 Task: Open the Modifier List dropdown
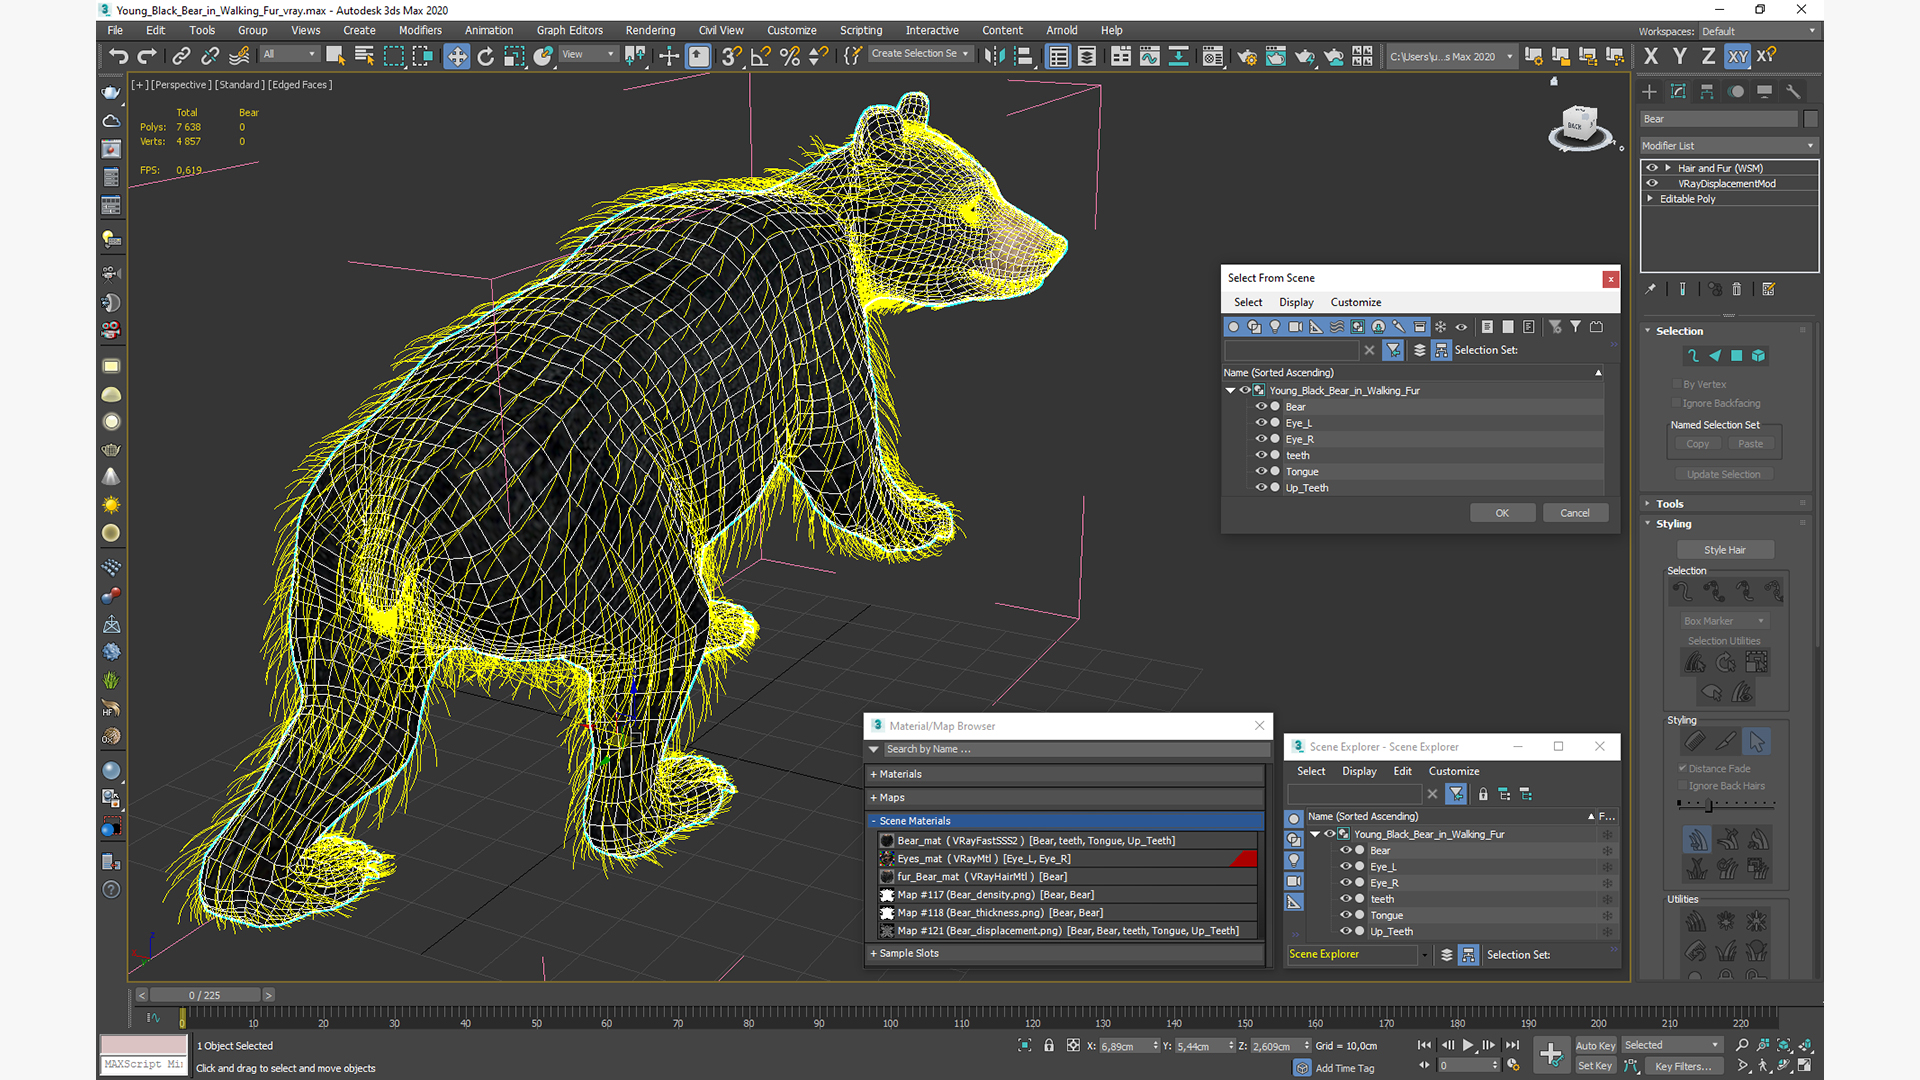(x=1728, y=146)
